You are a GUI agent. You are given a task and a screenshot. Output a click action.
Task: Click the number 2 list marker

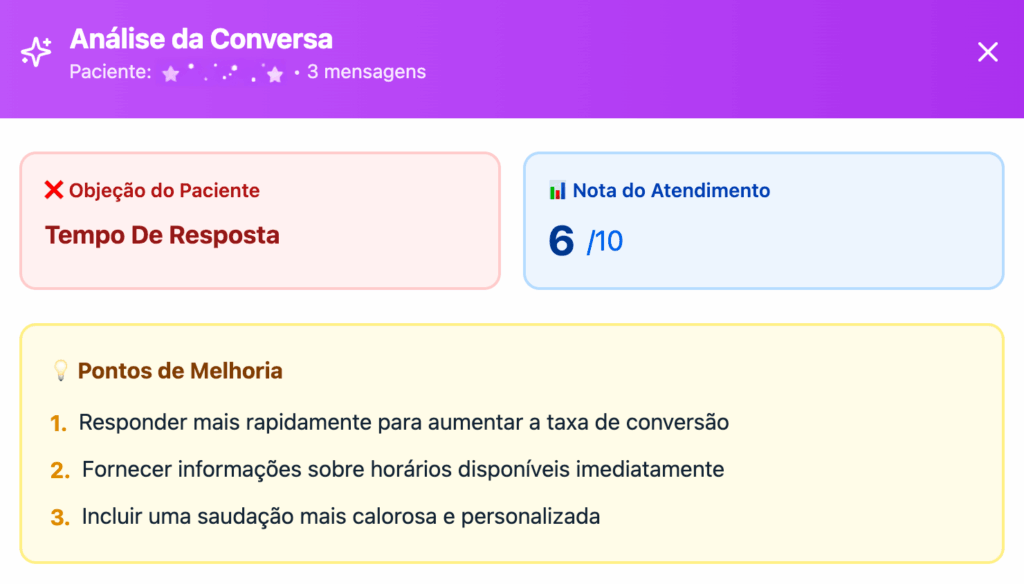pyautogui.click(x=60, y=470)
